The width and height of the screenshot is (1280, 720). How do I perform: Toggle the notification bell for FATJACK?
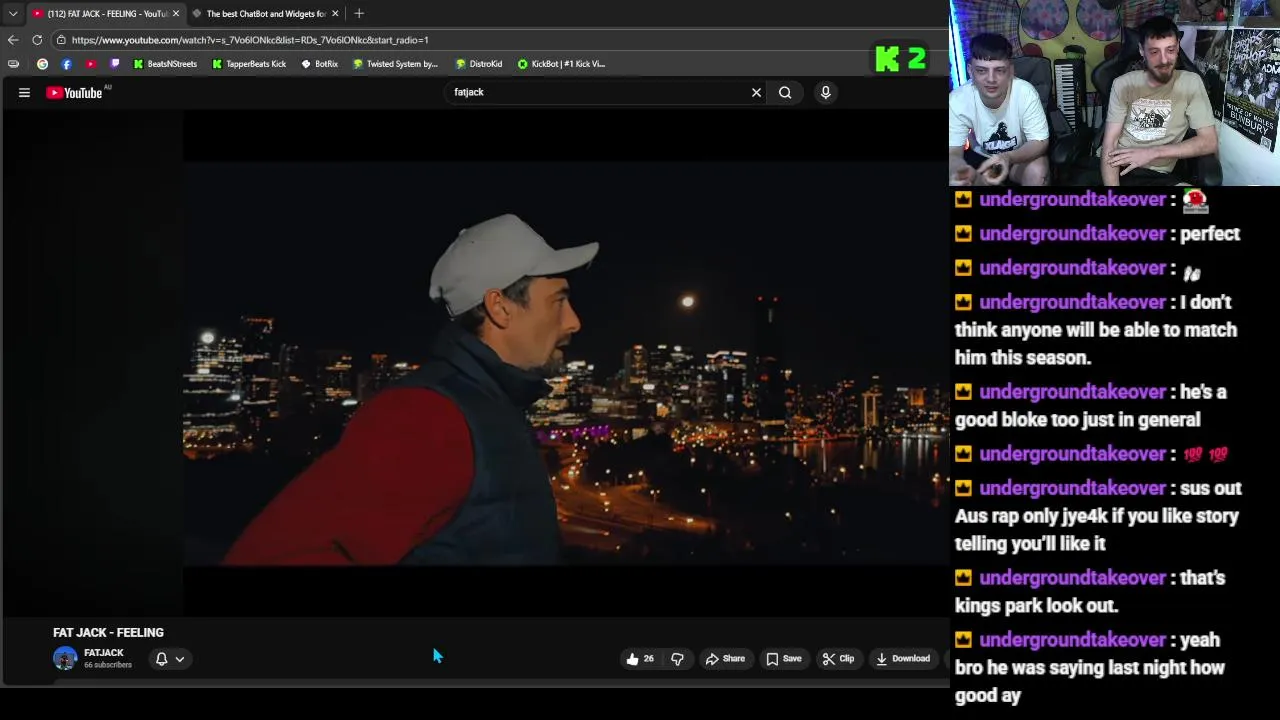161,659
